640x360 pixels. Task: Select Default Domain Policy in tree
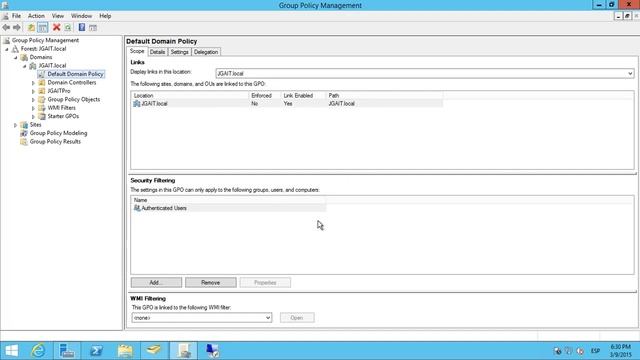pyautogui.click(x=75, y=74)
